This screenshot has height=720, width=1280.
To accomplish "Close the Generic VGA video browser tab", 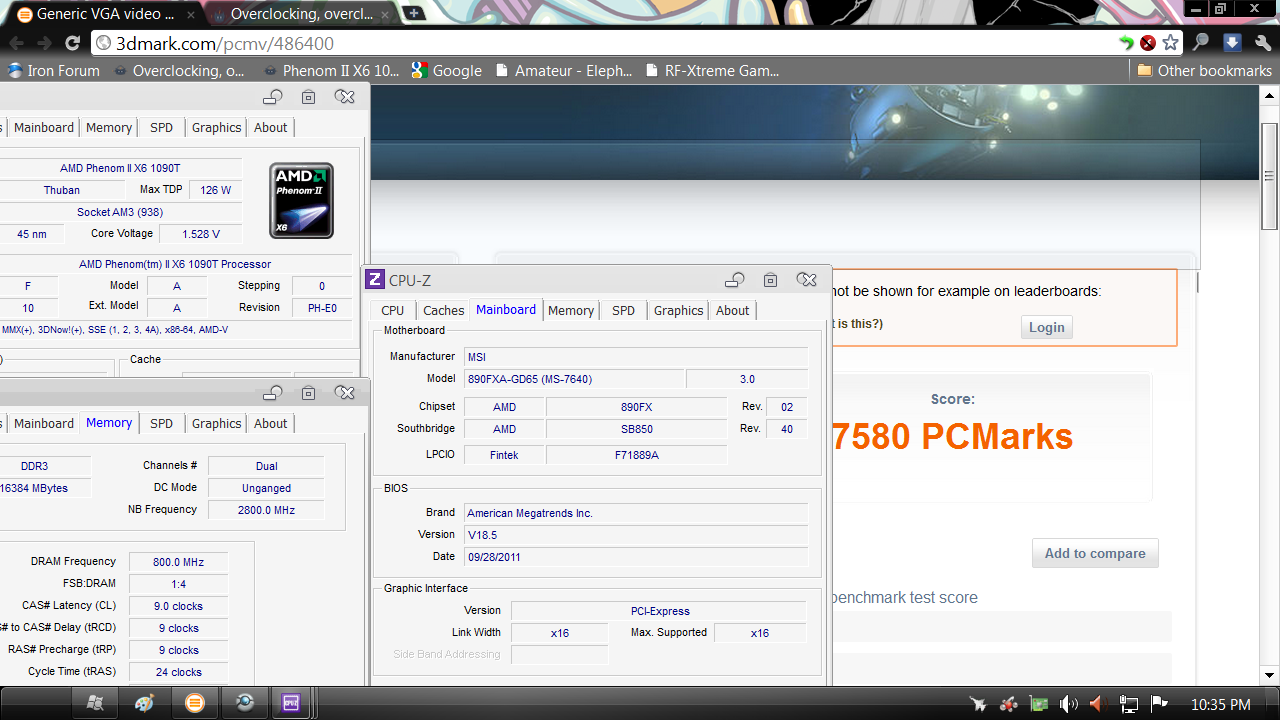I will tap(192, 15).
